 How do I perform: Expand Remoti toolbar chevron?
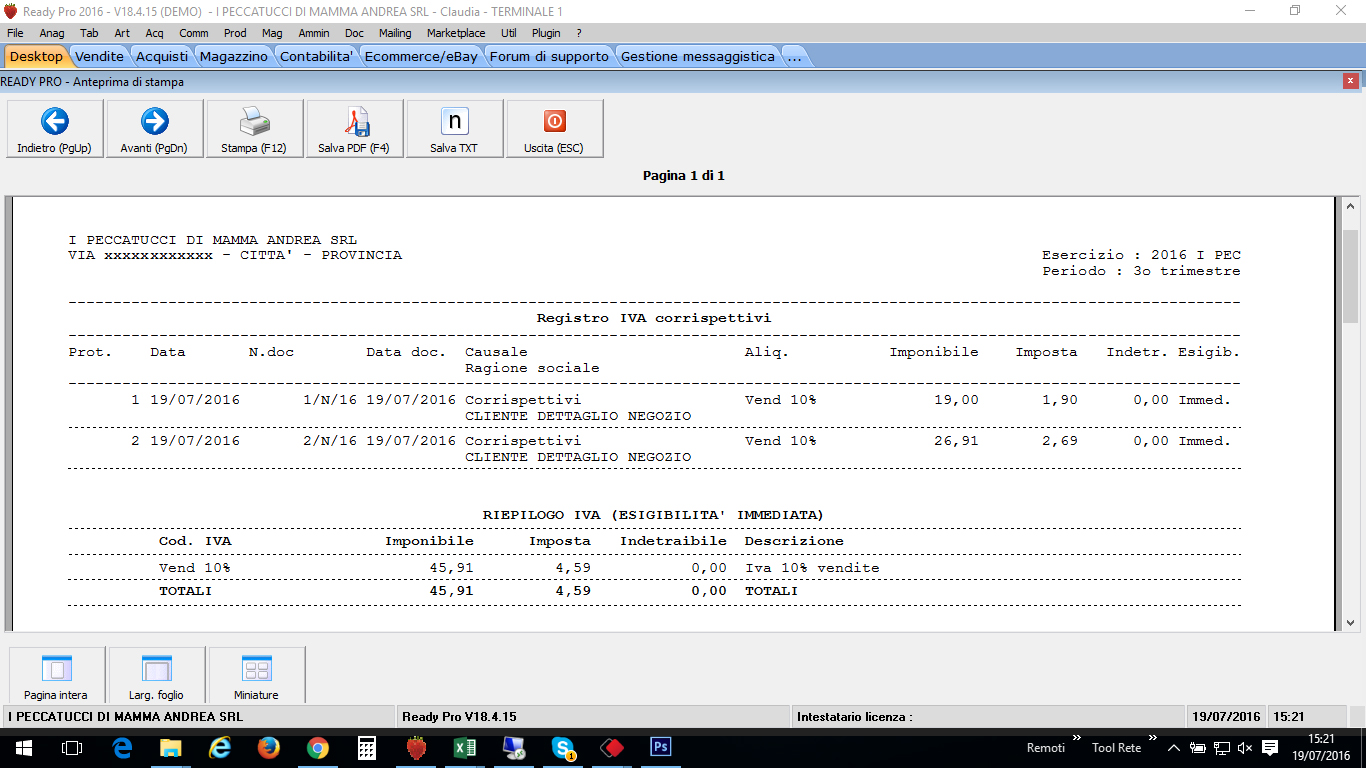click(x=1077, y=739)
